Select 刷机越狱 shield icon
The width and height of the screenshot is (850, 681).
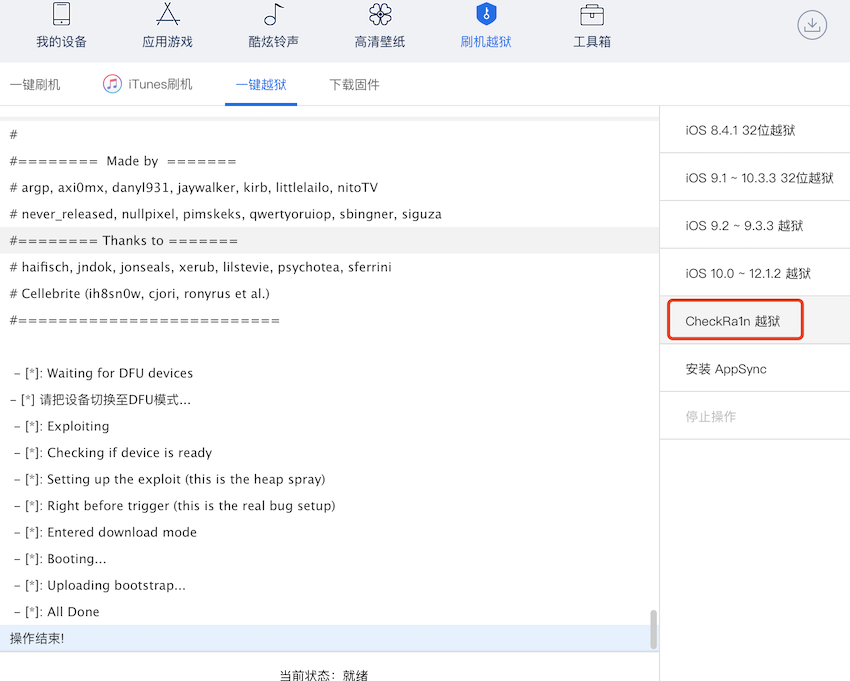point(486,14)
